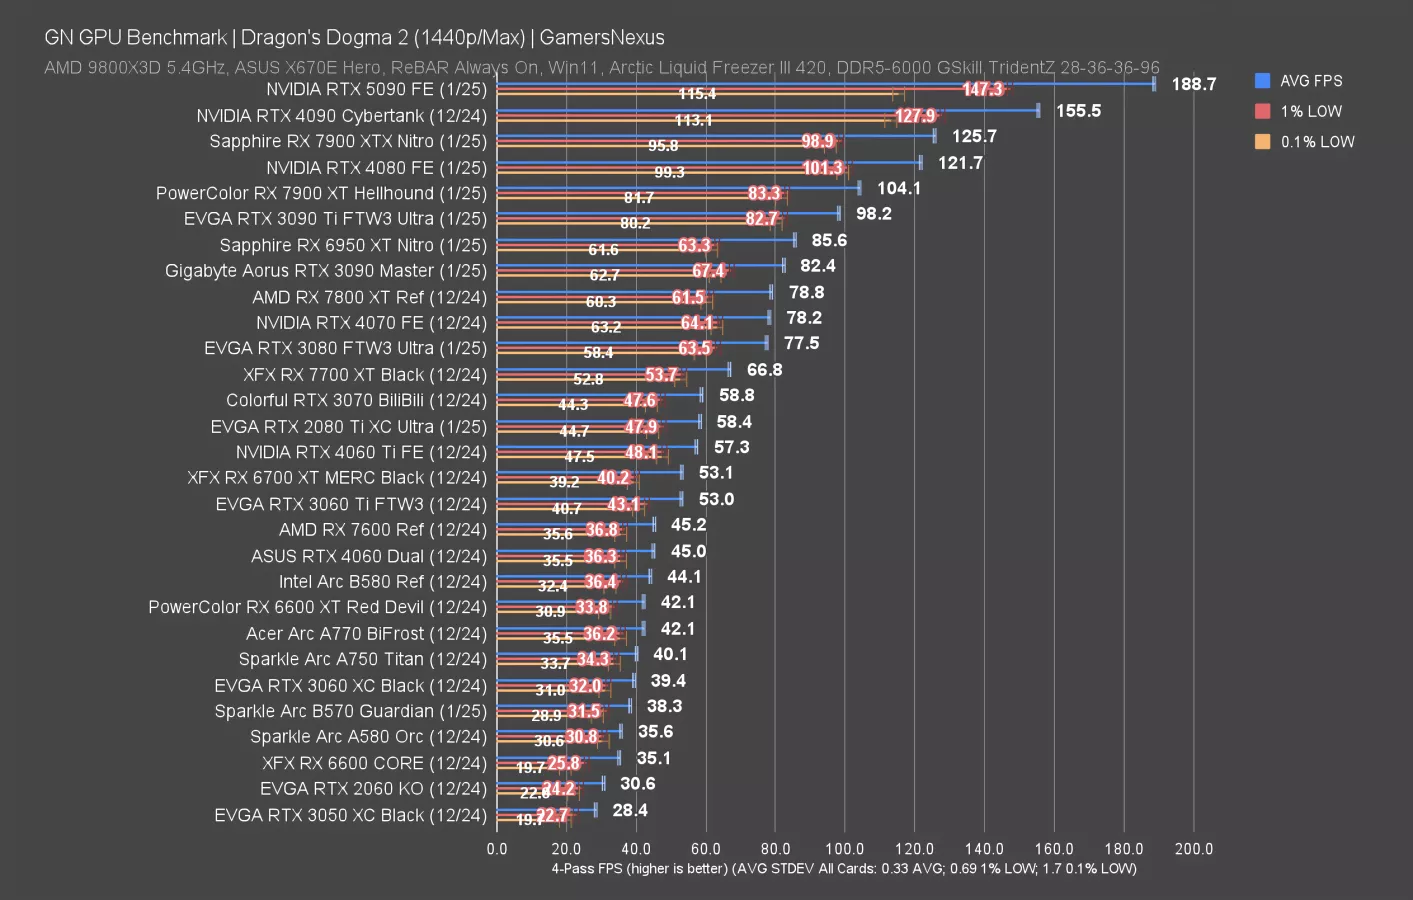Select the 1% LOW legend label
This screenshot has width=1413, height=900.
pos(1311,111)
